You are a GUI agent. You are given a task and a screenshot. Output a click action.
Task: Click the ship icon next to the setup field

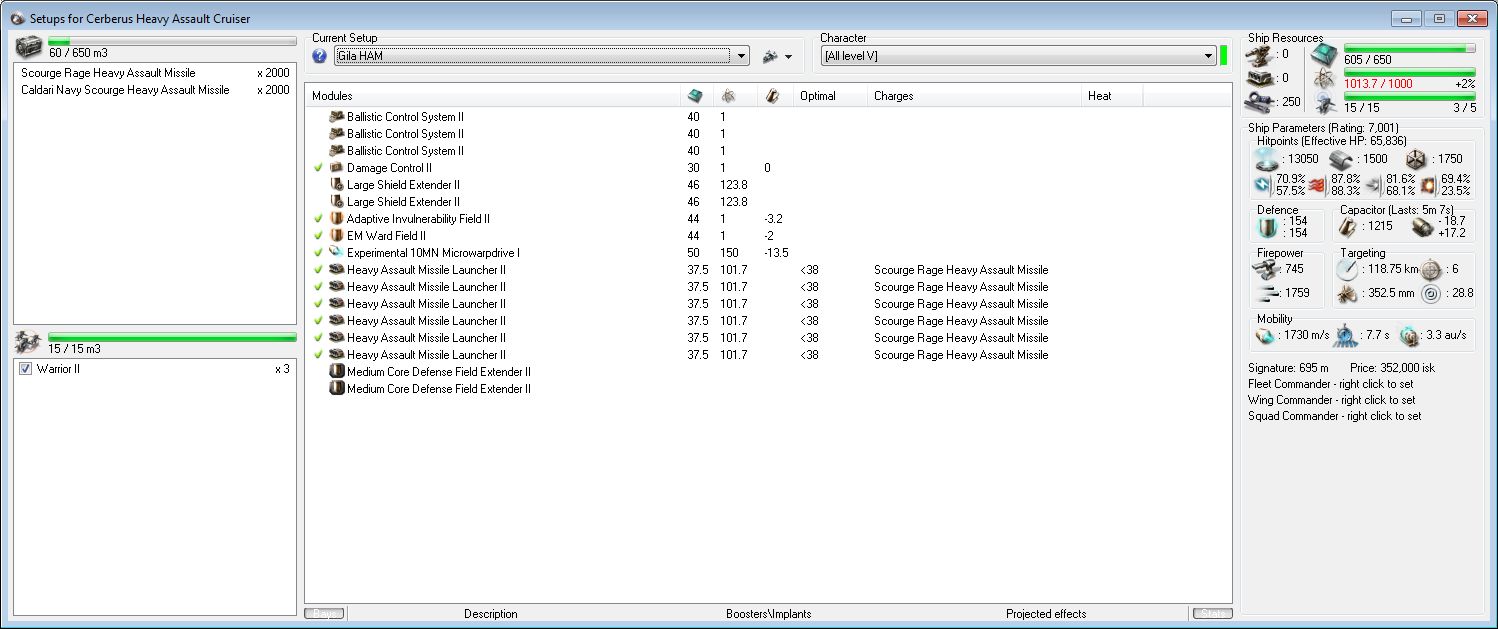coord(770,57)
